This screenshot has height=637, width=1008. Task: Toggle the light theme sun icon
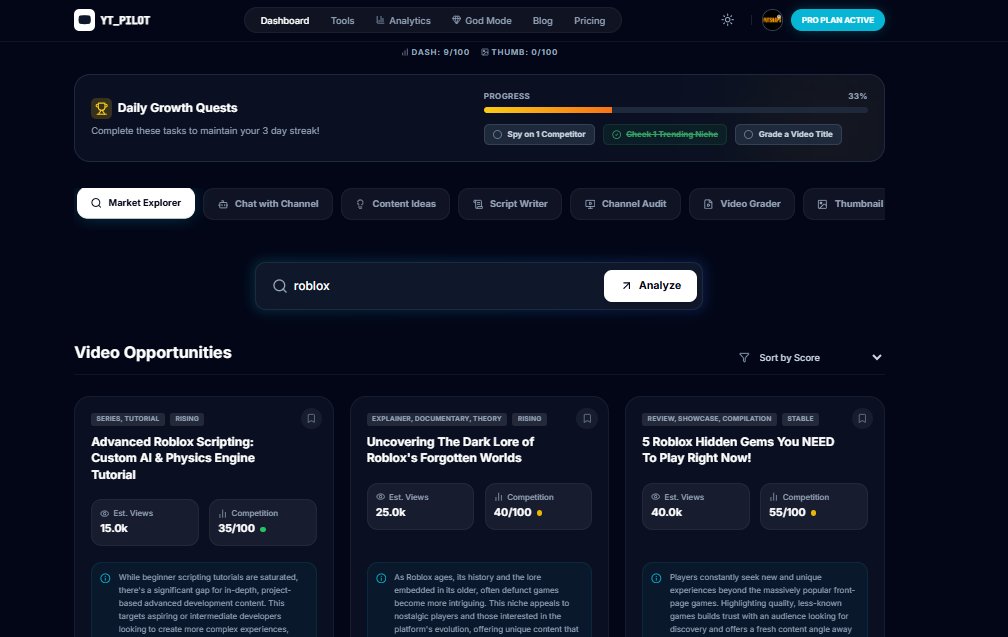coord(728,20)
